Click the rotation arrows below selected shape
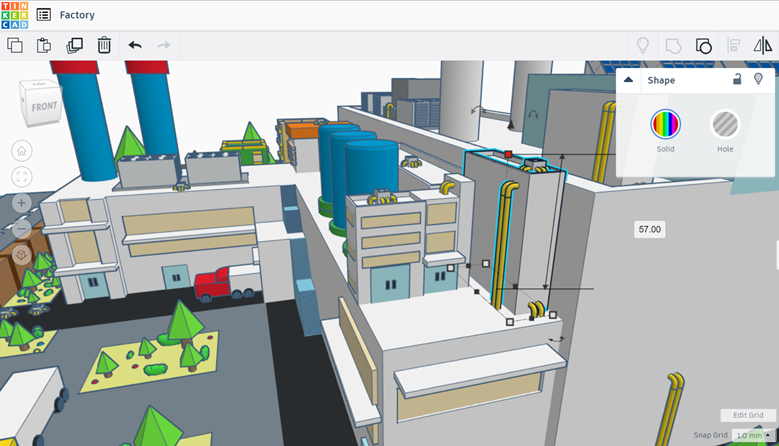This screenshot has height=446, width=779. [556, 339]
